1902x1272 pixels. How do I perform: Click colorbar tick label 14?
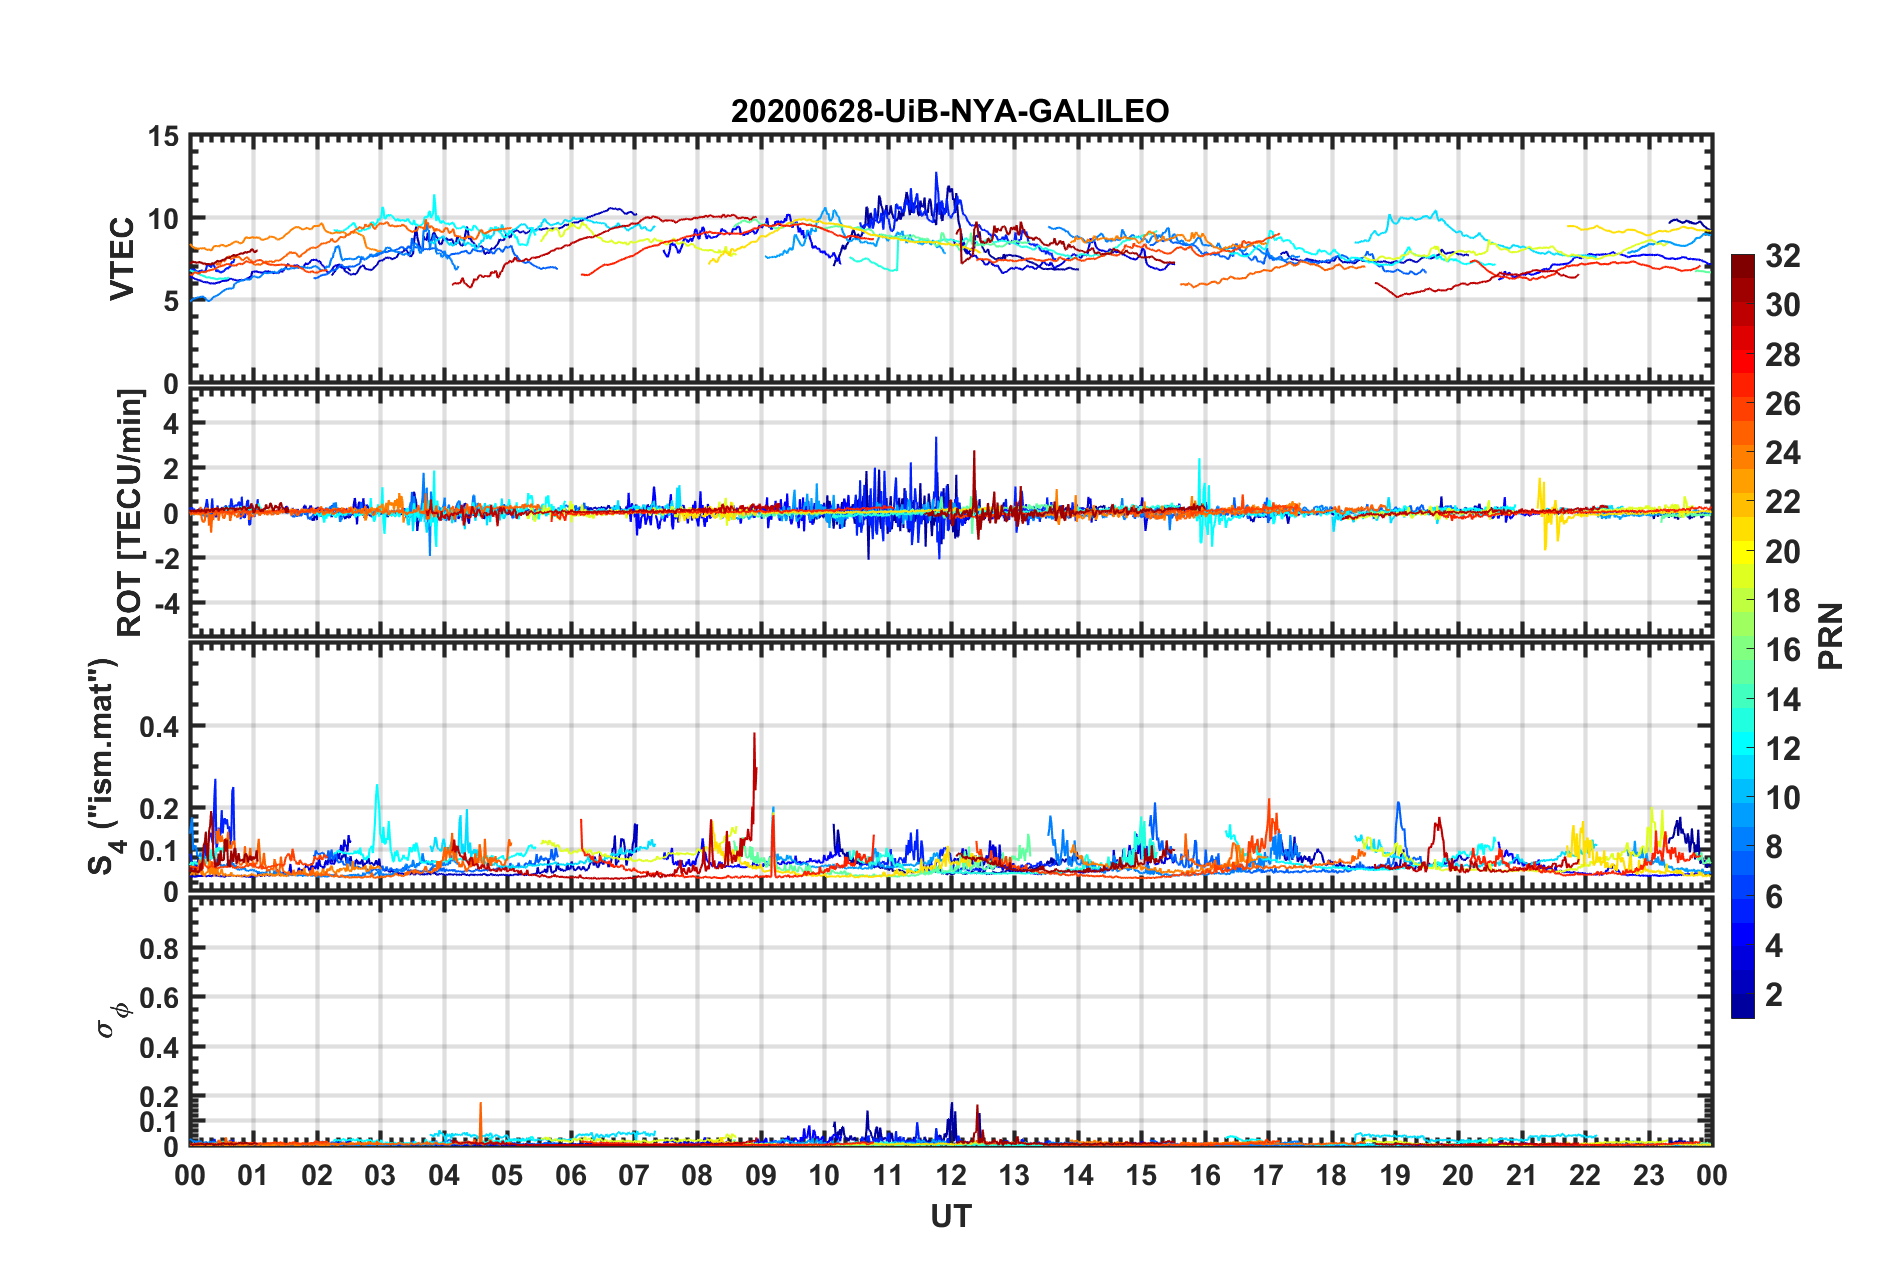[1783, 700]
